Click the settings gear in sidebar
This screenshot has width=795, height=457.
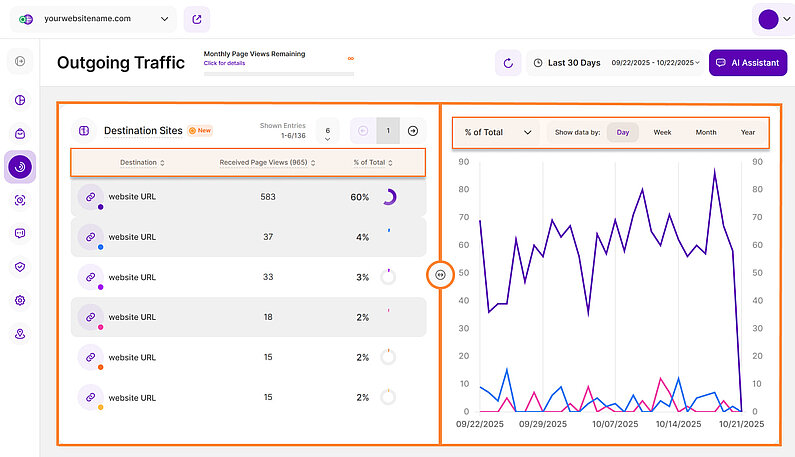click(x=21, y=300)
